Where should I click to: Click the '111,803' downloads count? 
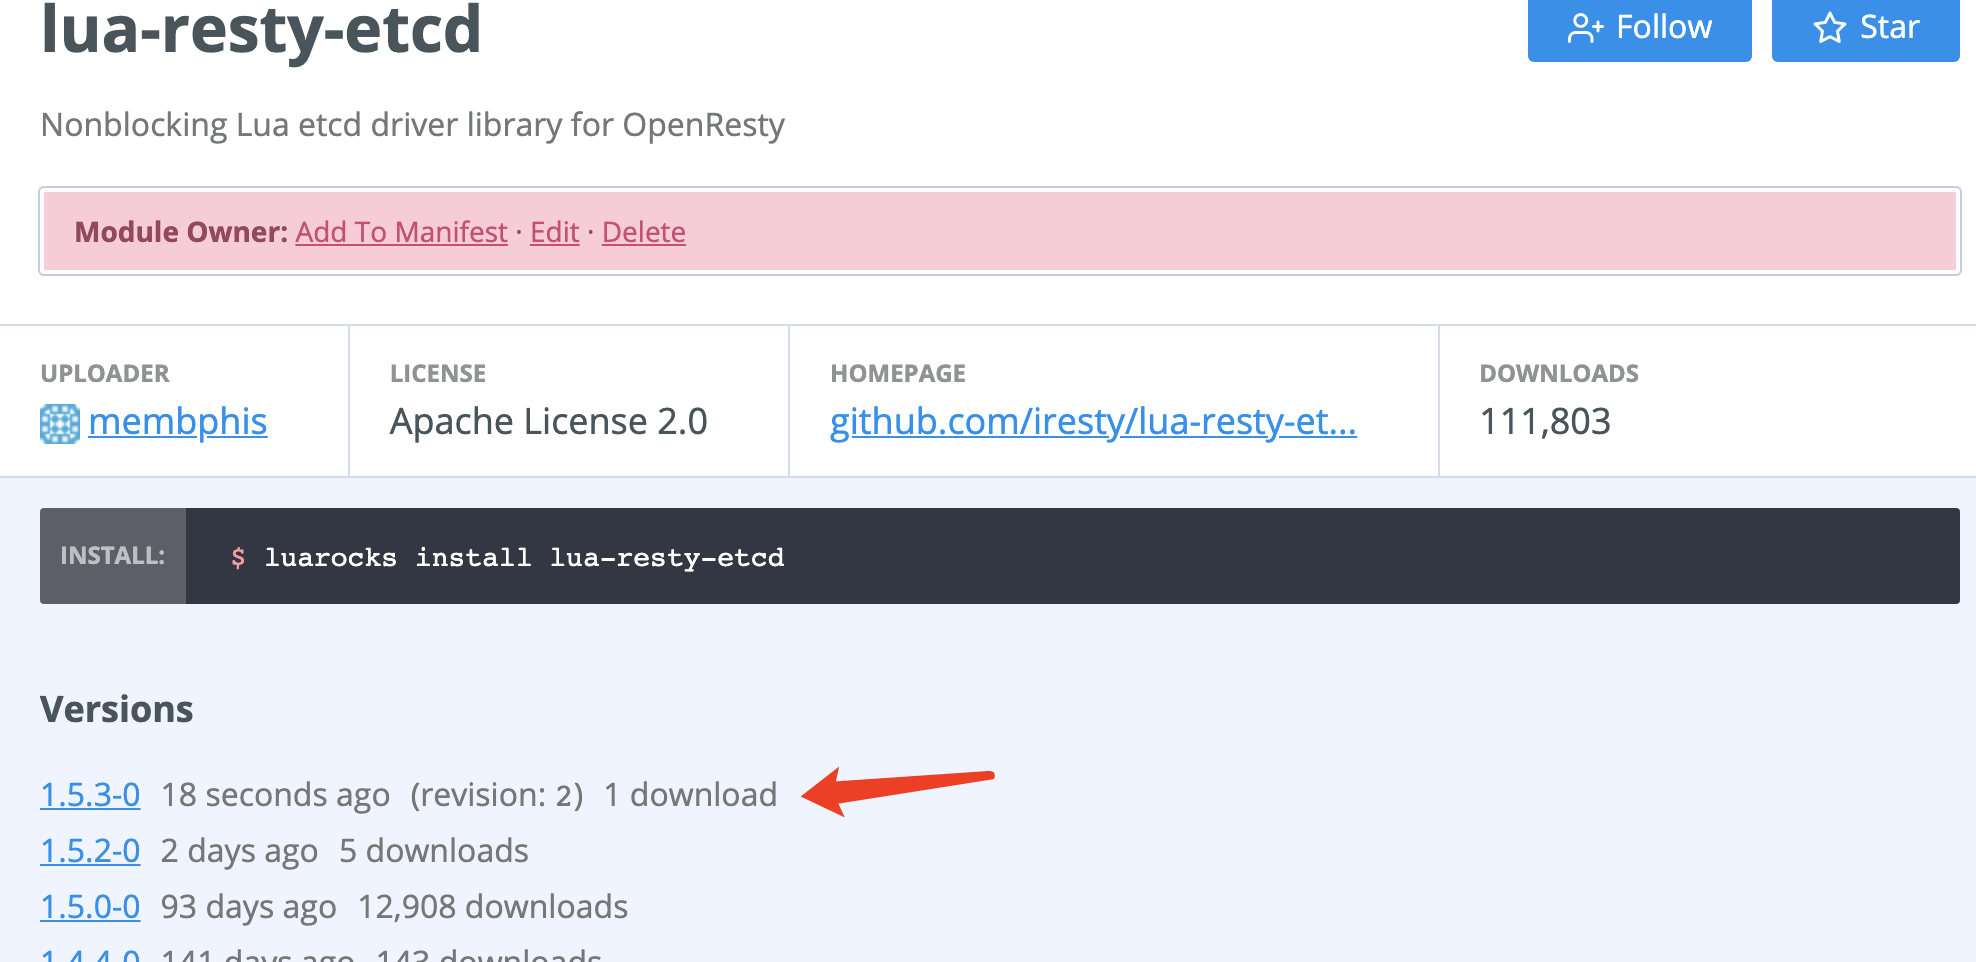tap(1545, 422)
